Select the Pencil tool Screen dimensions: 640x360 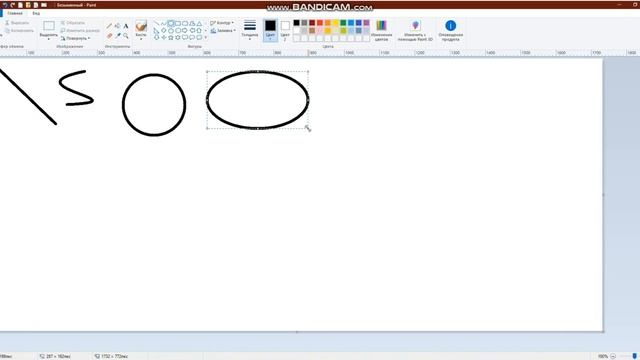pos(109,26)
